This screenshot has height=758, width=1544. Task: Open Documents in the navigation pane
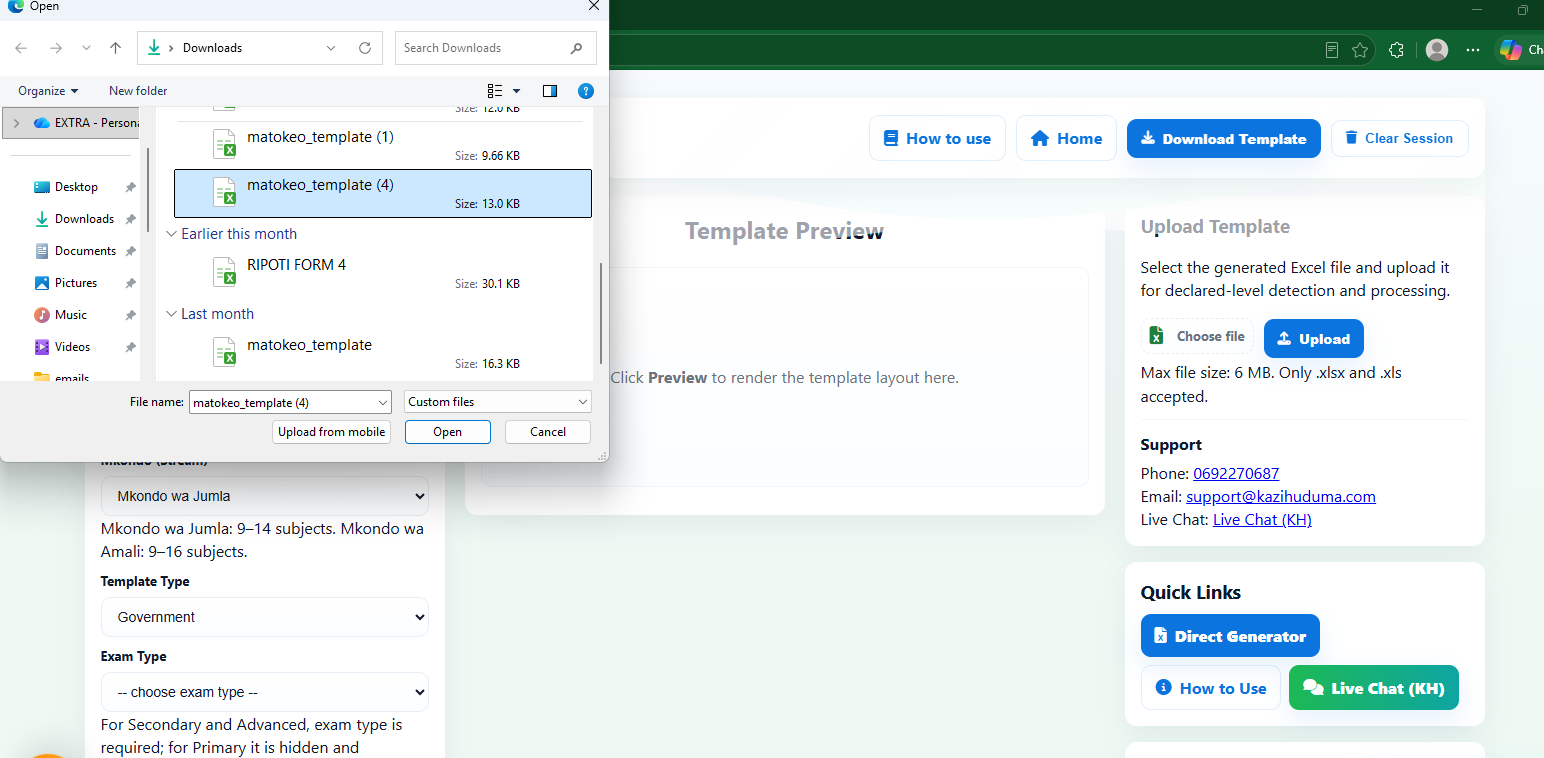(x=85, y=251)
